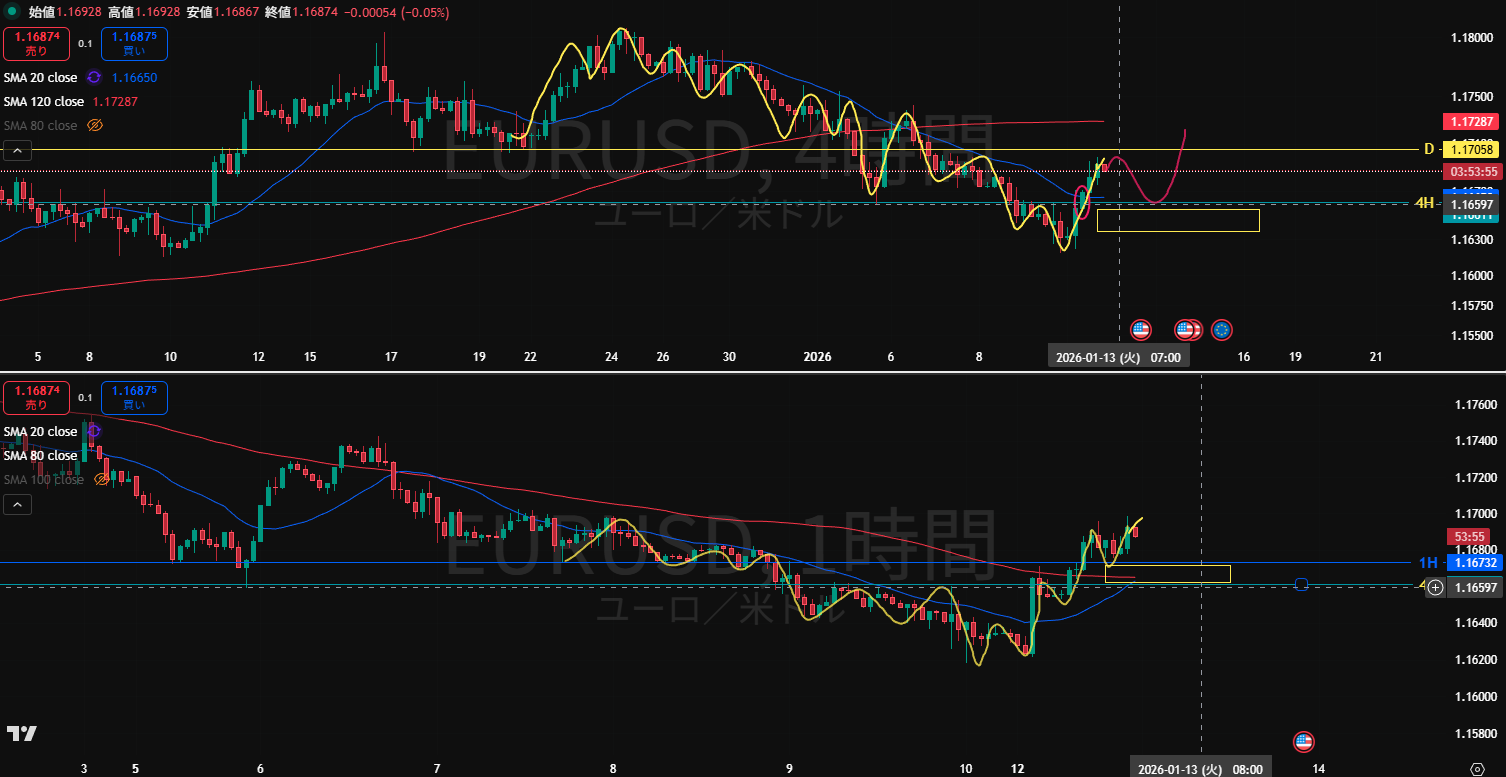Viewport: 1506px width, 777px height.
Task: Select the SMA 80 close label in lower chart
Action: (40, 456)
